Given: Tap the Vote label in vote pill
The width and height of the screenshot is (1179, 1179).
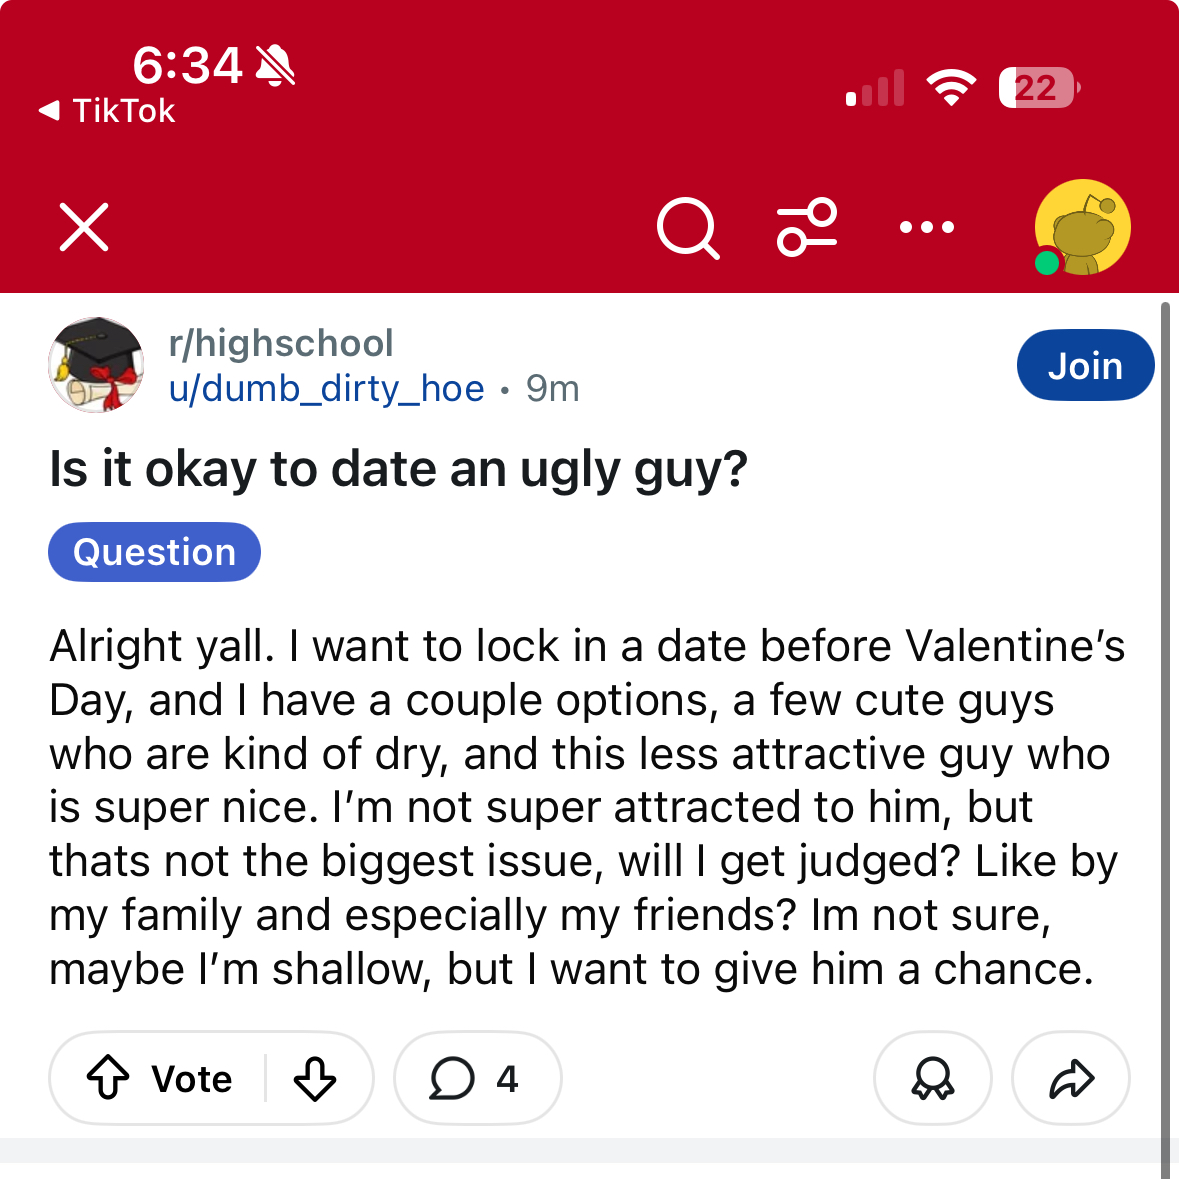Looking at the screenshot, I should pos(191,1079).
